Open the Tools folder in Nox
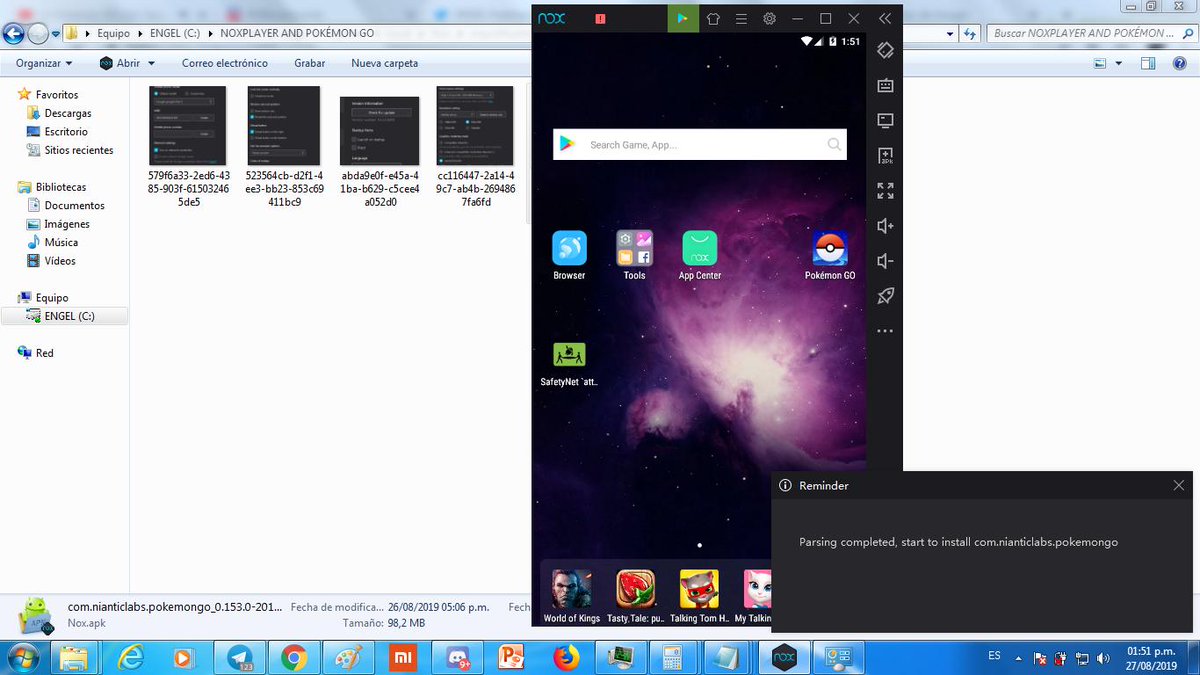 click(634, 255)
